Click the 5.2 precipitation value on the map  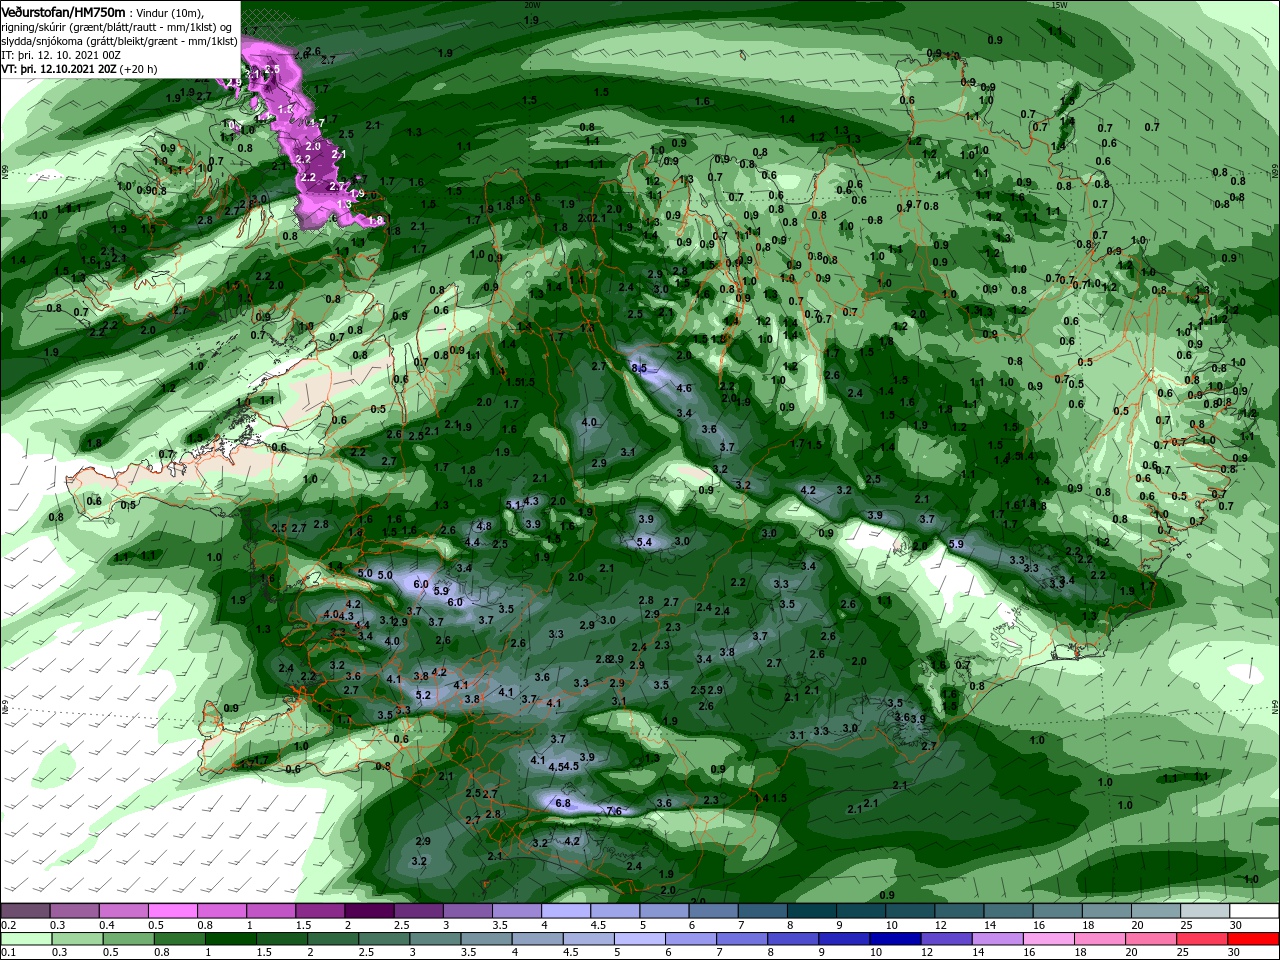422,695
